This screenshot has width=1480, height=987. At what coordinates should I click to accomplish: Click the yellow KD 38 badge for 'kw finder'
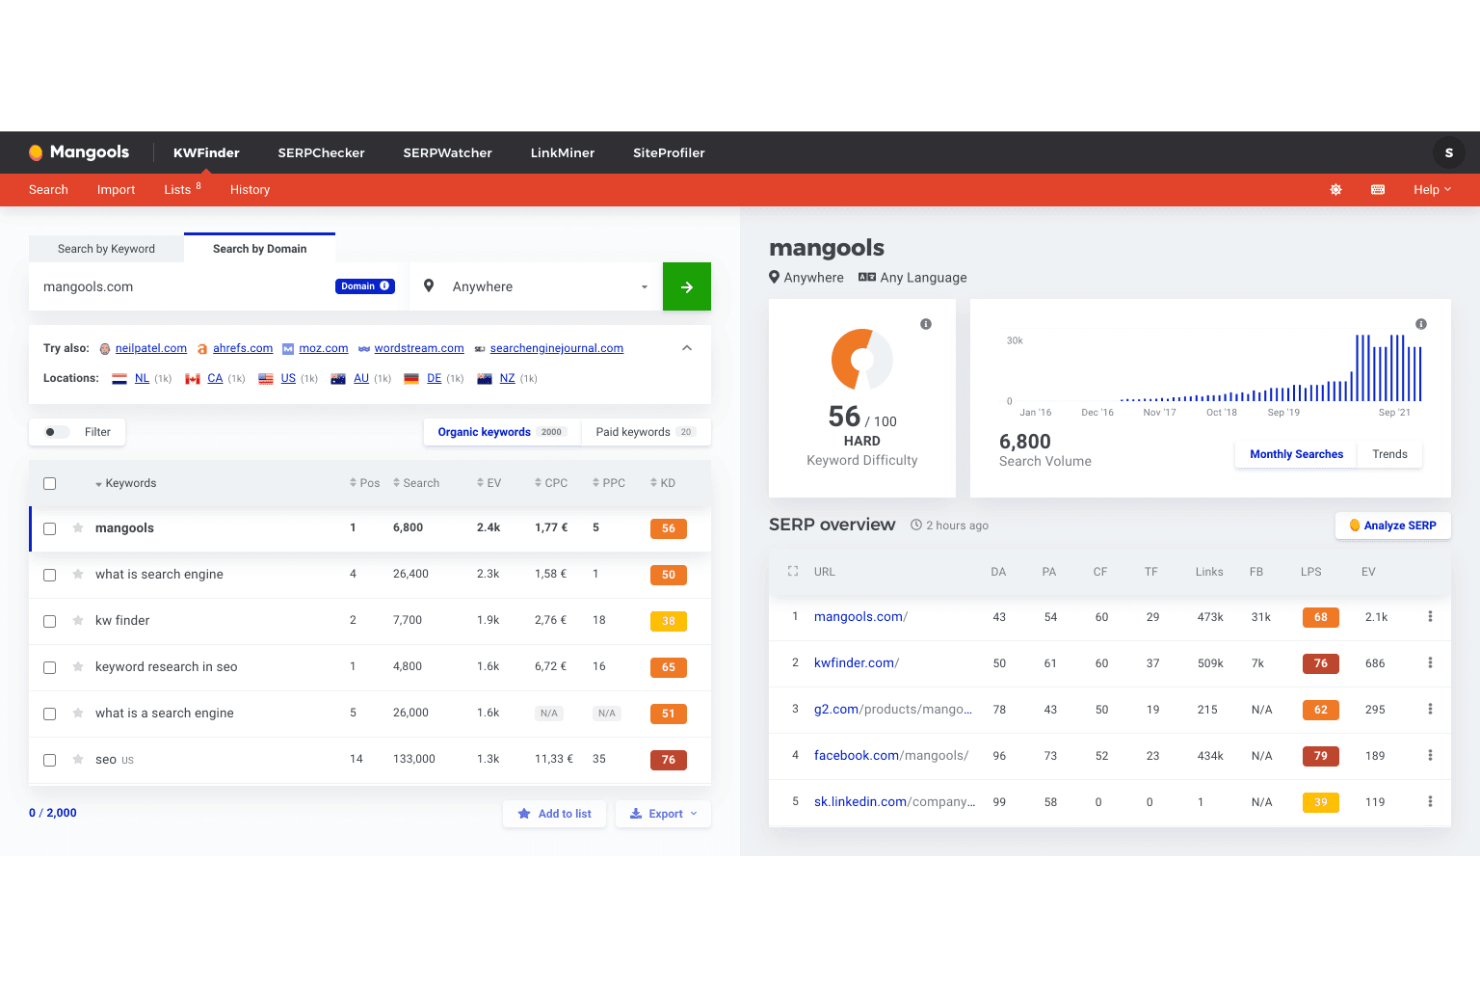pyautogui.click(x=668, y=621)
